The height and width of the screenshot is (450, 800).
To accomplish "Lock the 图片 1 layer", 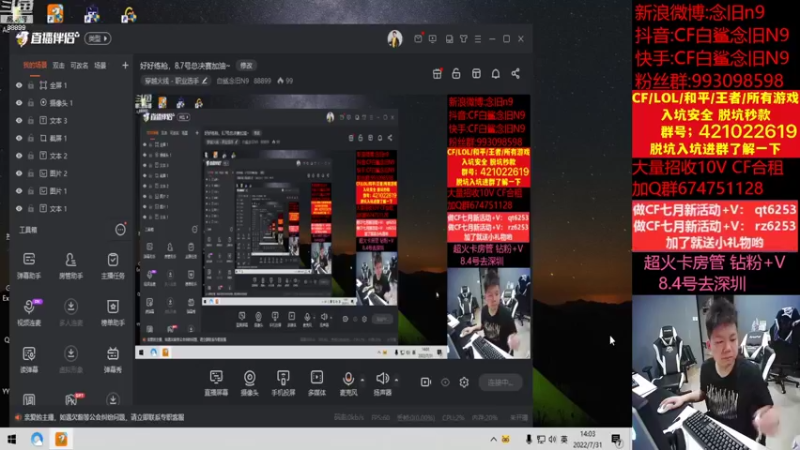I will click(31, 191).
